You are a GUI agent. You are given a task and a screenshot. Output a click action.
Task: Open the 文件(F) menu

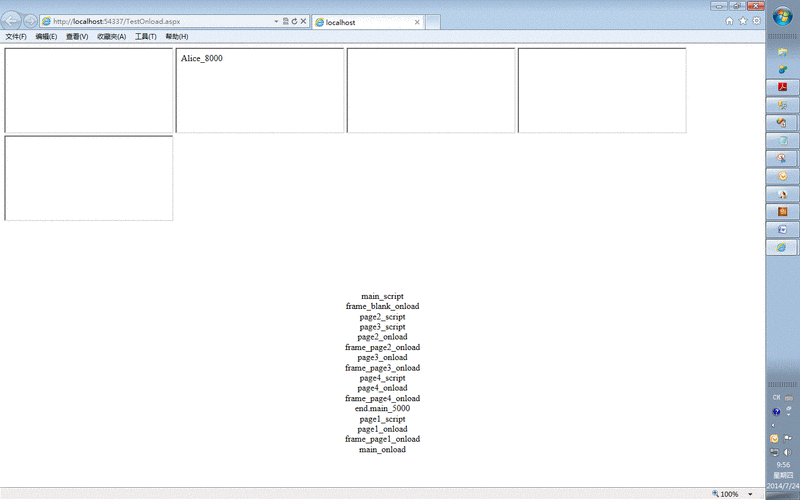pyautogui.click(x=16, y=36)
